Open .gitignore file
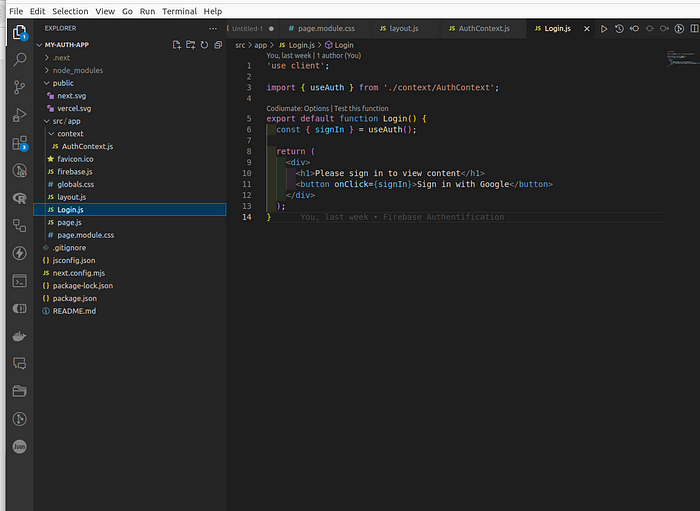The height and width of the screenshot is (511, 700). tap(69, 248)
